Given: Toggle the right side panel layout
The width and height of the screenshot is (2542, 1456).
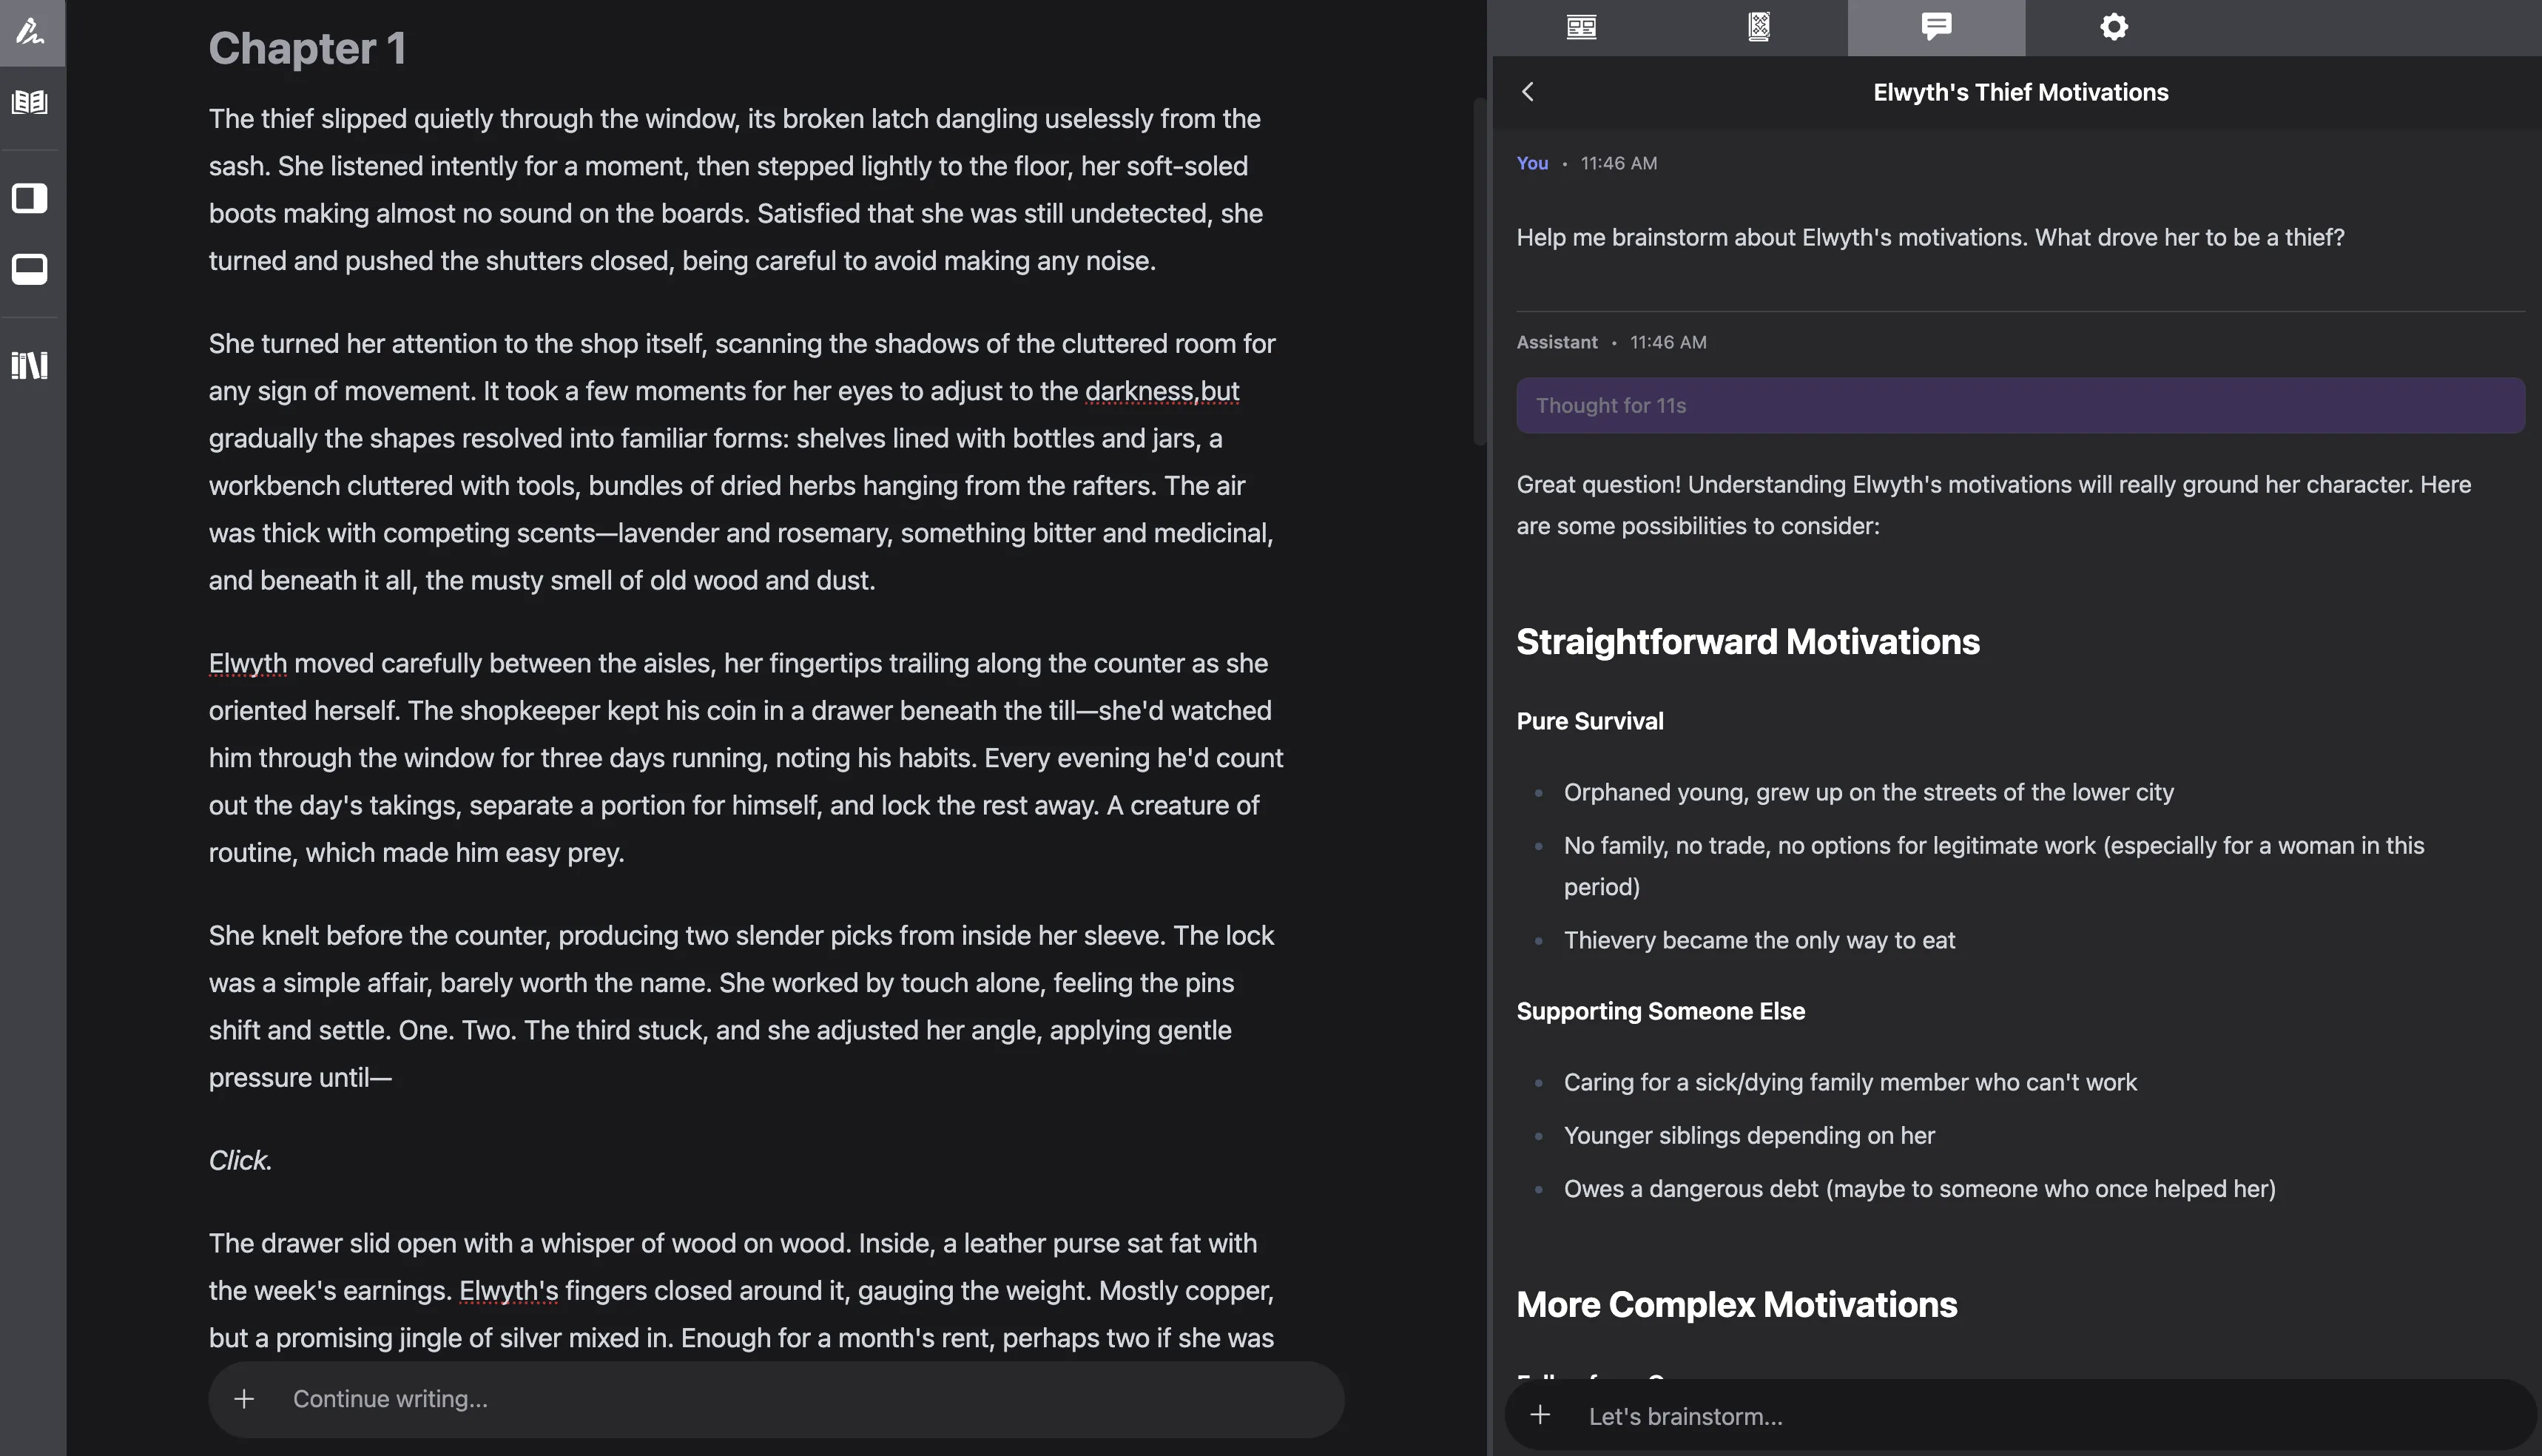Looking at the screenshot, I should [x=30, y=198].
